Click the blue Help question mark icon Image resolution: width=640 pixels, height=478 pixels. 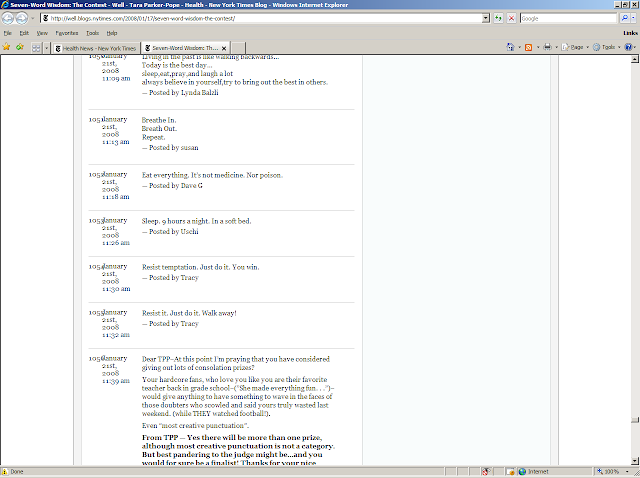[x=629, y=47]
